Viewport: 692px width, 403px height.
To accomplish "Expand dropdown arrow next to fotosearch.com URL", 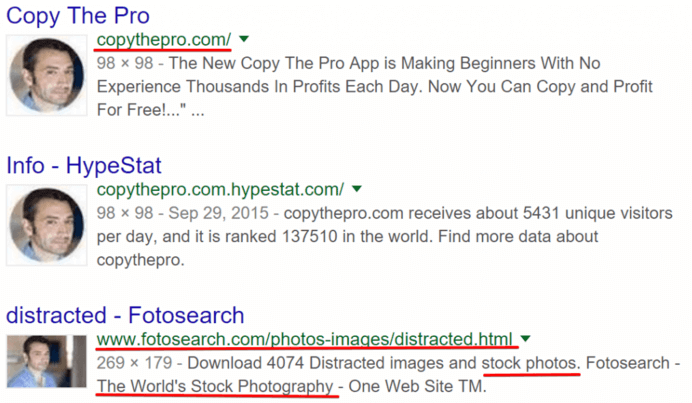I will pyautogui.click(x=525, y=339).
